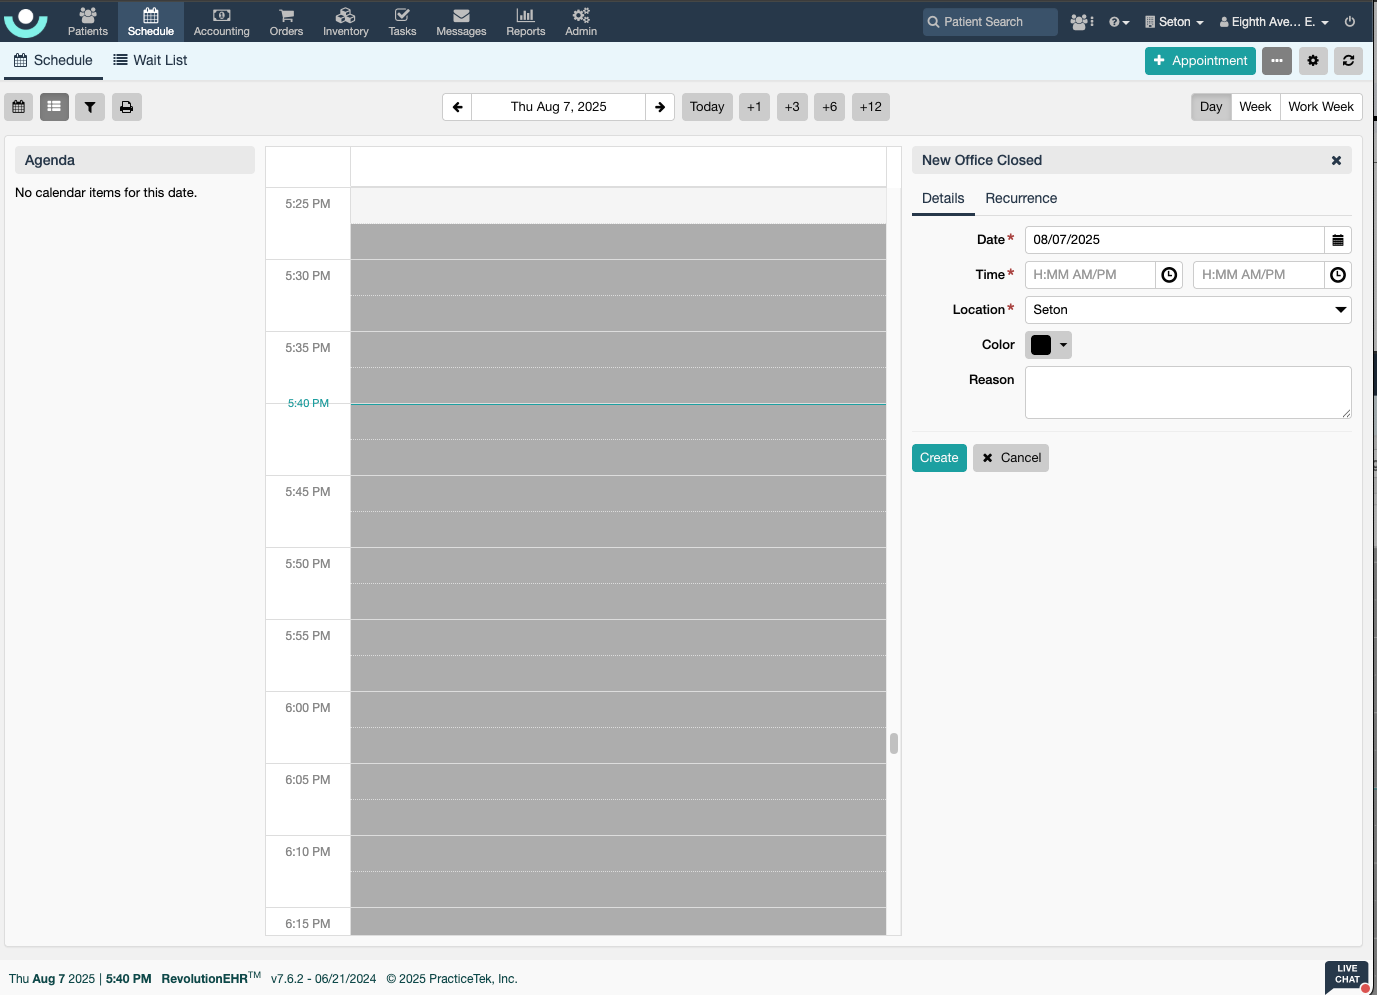
Task: Open the Inventory module
Action: (345, 21)
